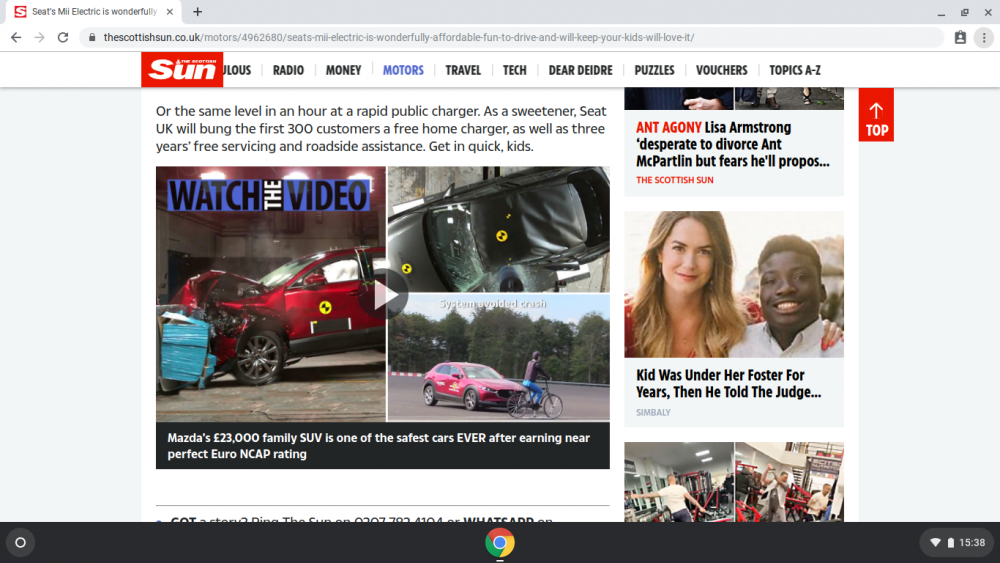This screenshot has width=1000, height=563.
Task: Open the DEAR DEIDRE section
Action: [x=580, y=70]
